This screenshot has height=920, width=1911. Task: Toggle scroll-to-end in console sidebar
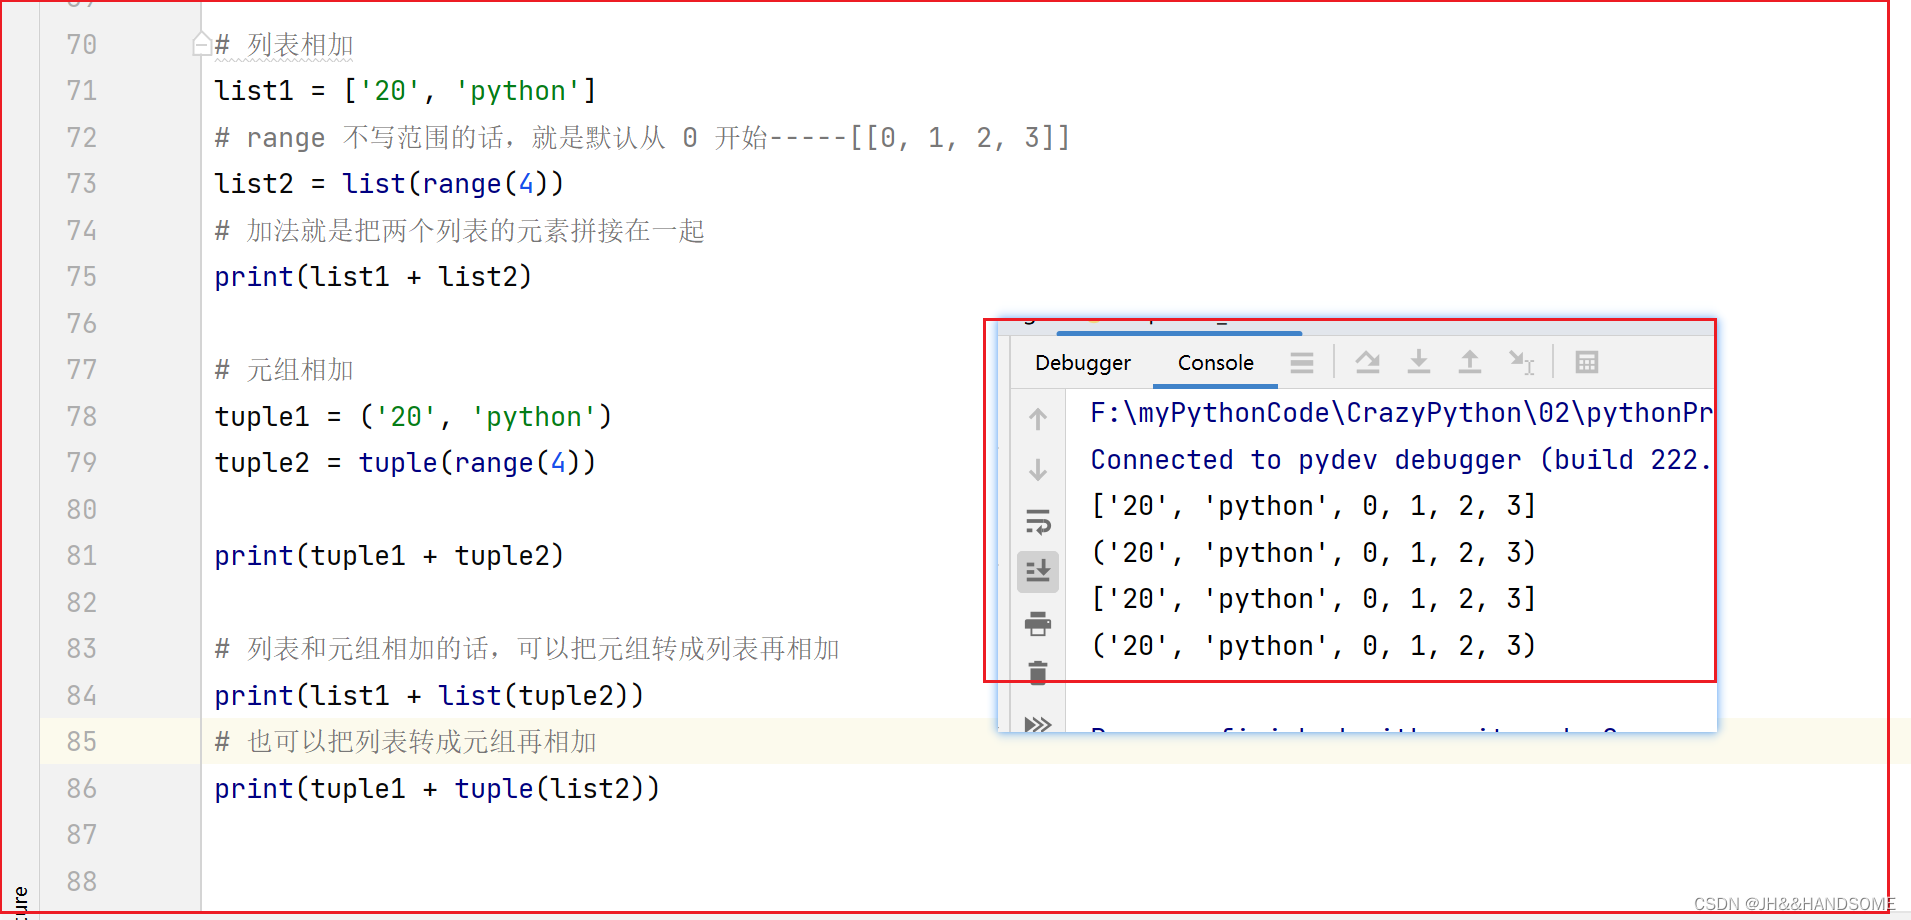1038,572
